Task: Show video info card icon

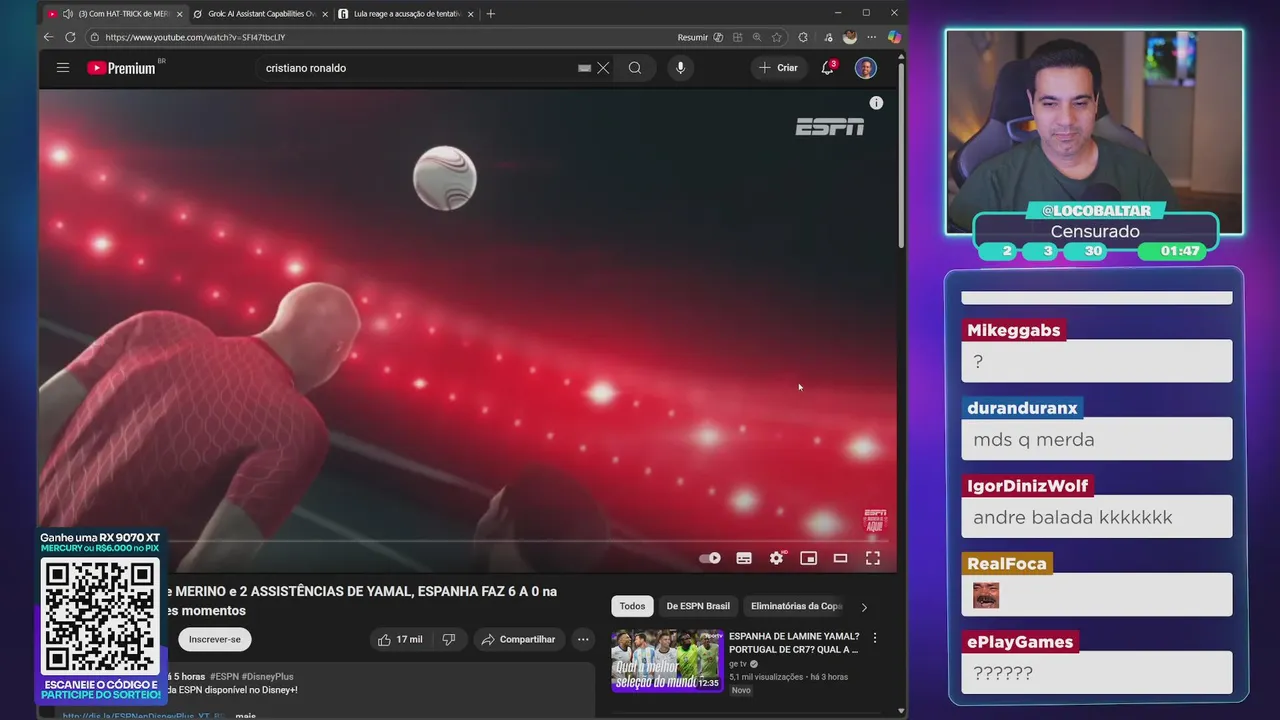Action: 876,103
